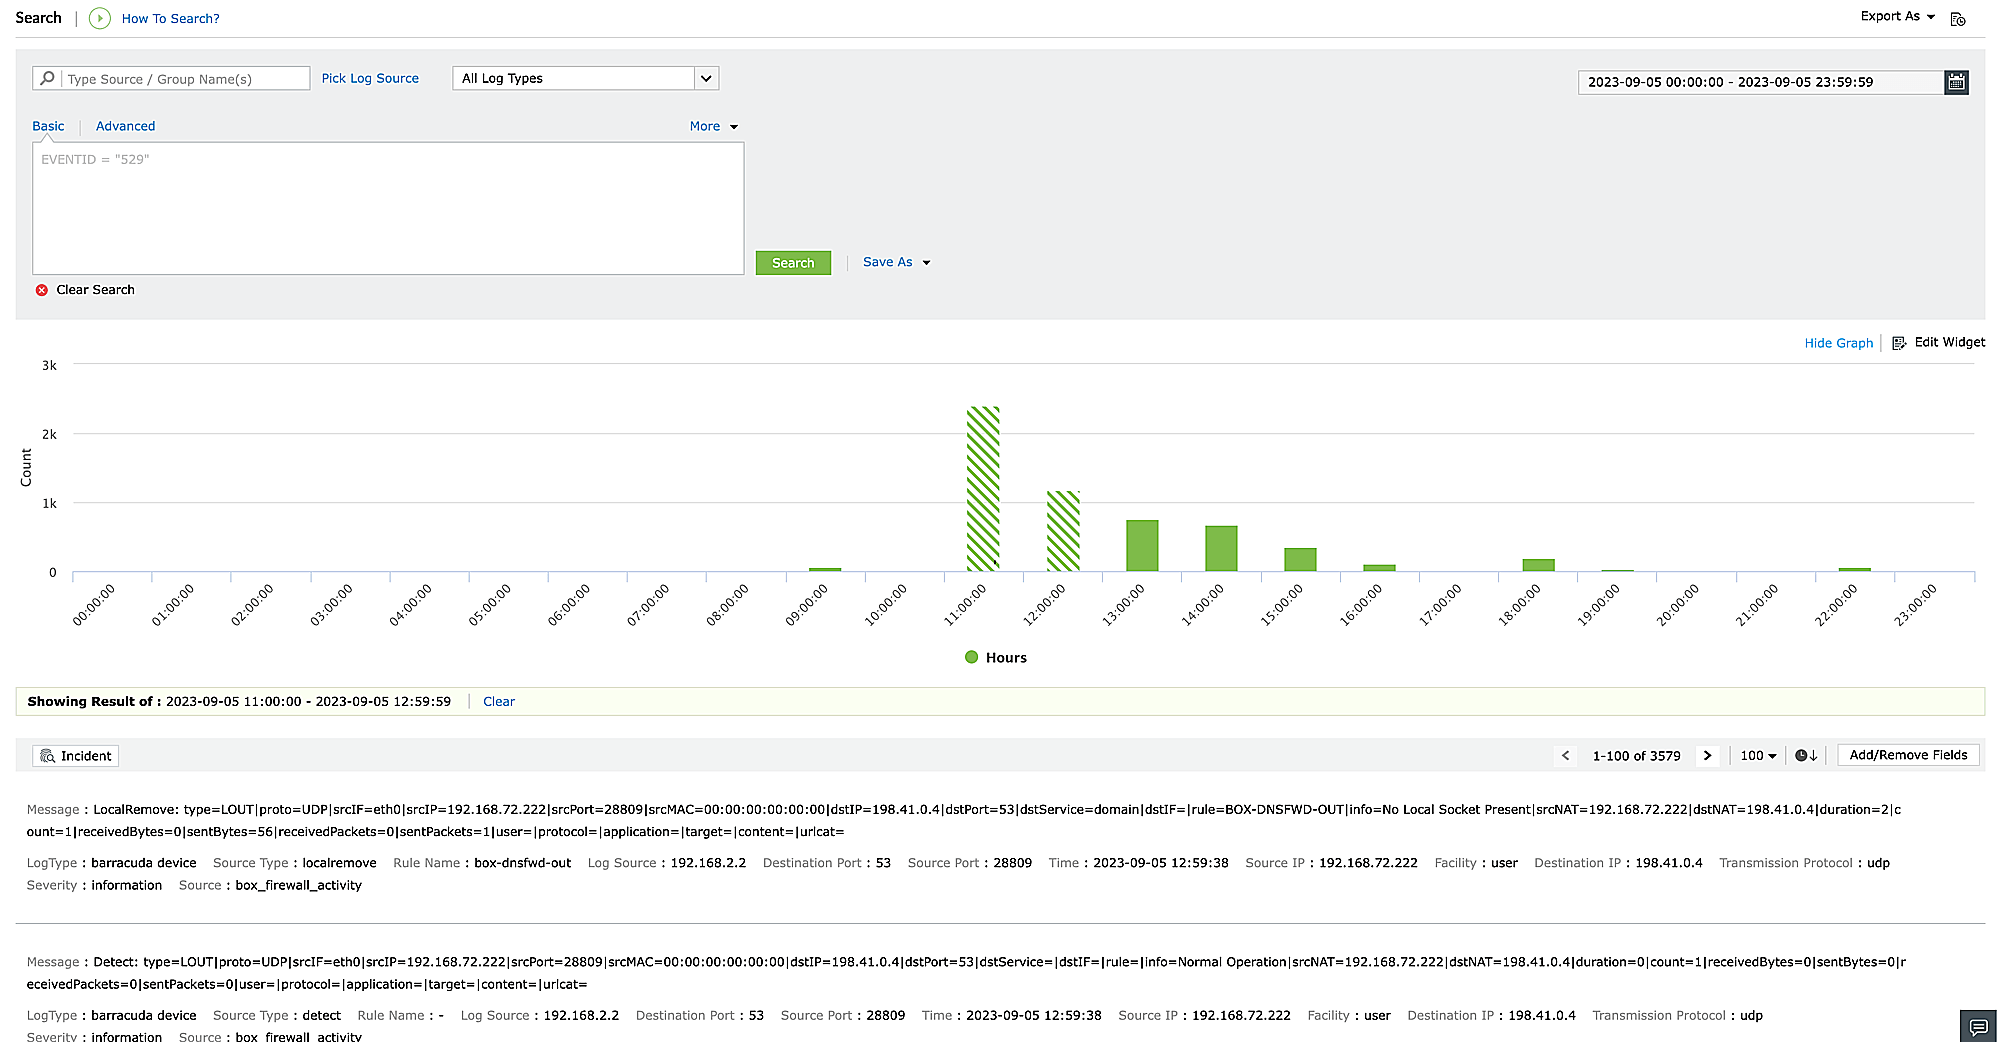Click the Source Port 28809 in the detect entry
The image size is (2000, 1042).
pos(885,1016)
